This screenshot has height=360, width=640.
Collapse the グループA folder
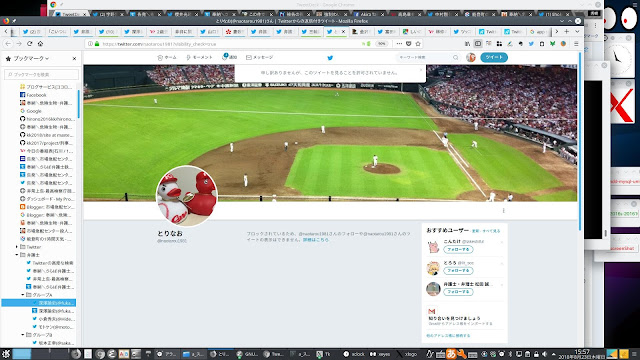23,295
